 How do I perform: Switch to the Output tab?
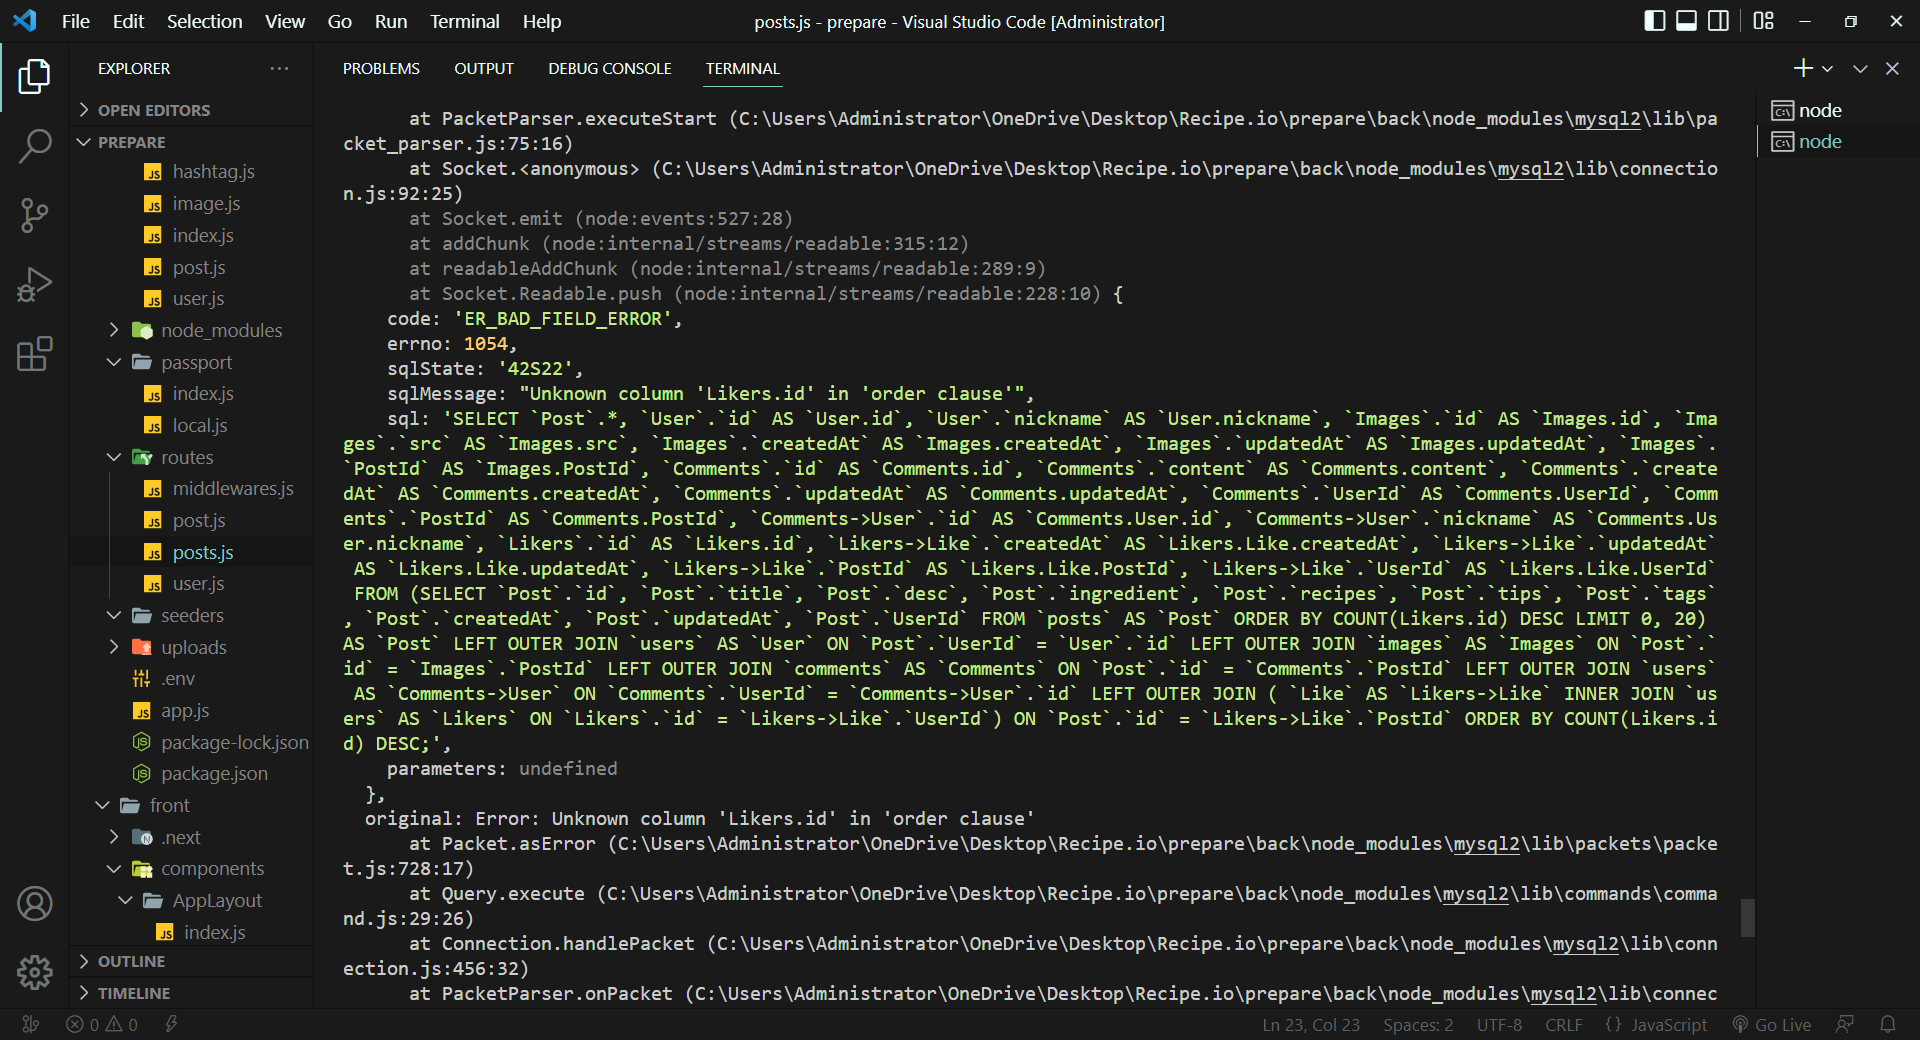coord(484,69)
